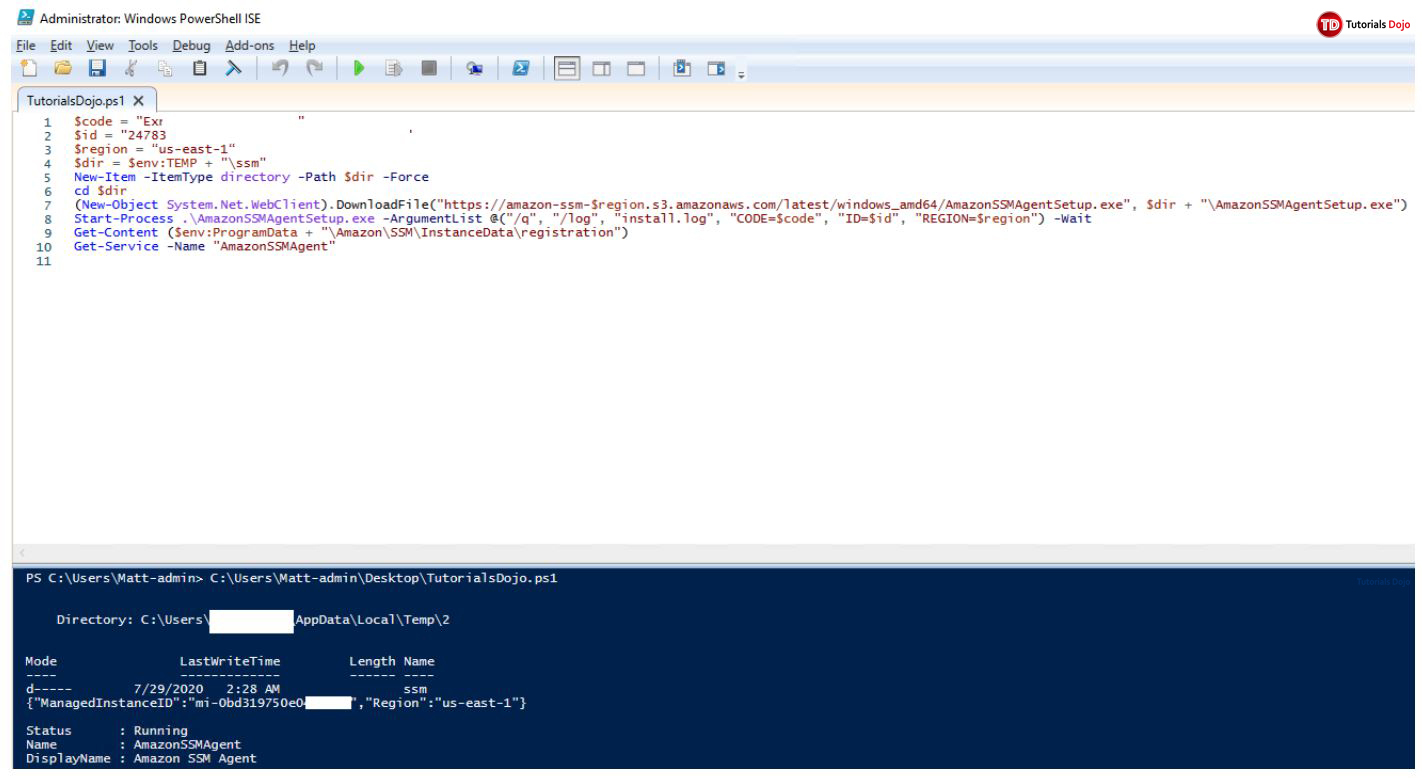Redo the last edit

click(x=314, y=69)
